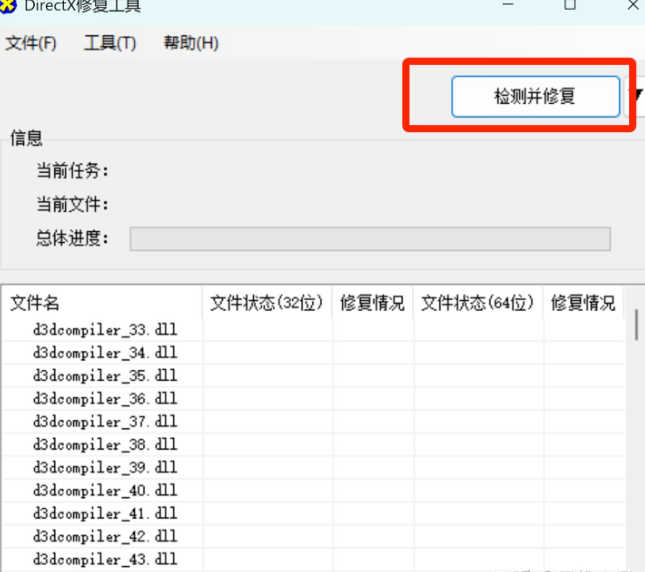This screenshot has width=645, height=572.
Task: Maximize the DirectX修复工具 window
Action: pos(570,5)
